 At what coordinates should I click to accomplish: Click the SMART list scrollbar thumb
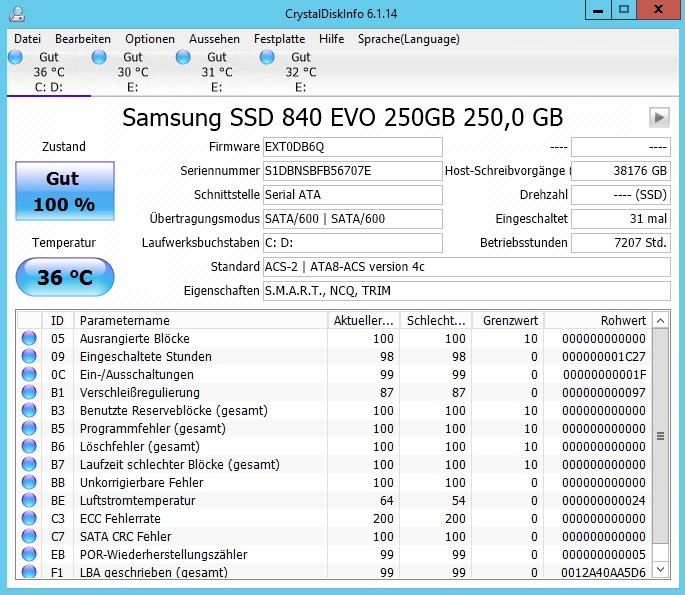pos(661,436)
